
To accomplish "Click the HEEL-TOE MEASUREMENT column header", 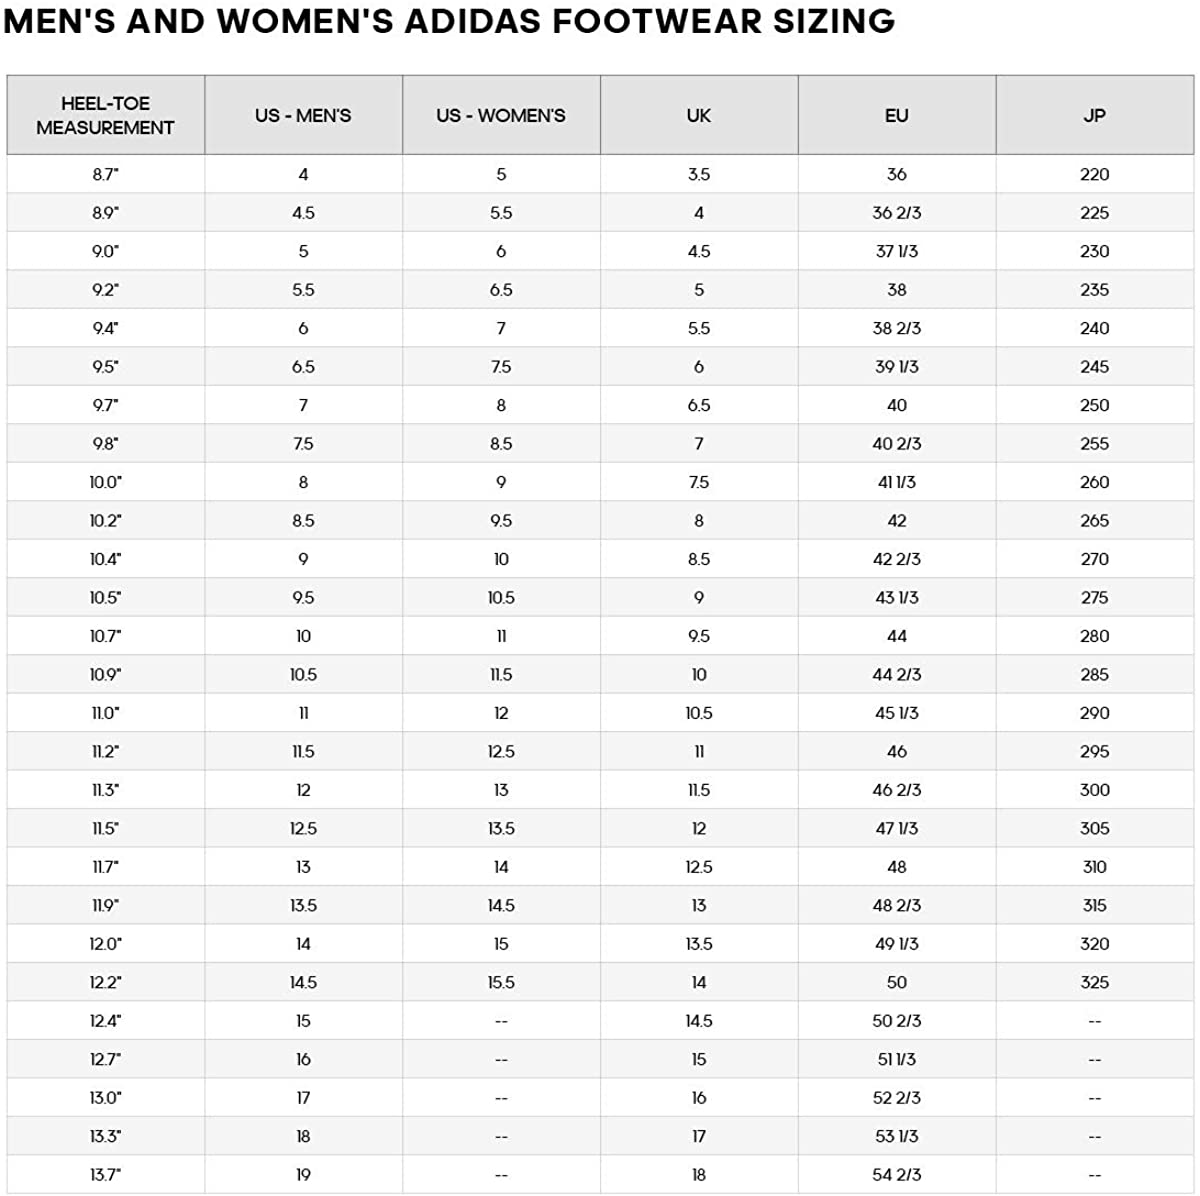I will click(x=105, y=115).
